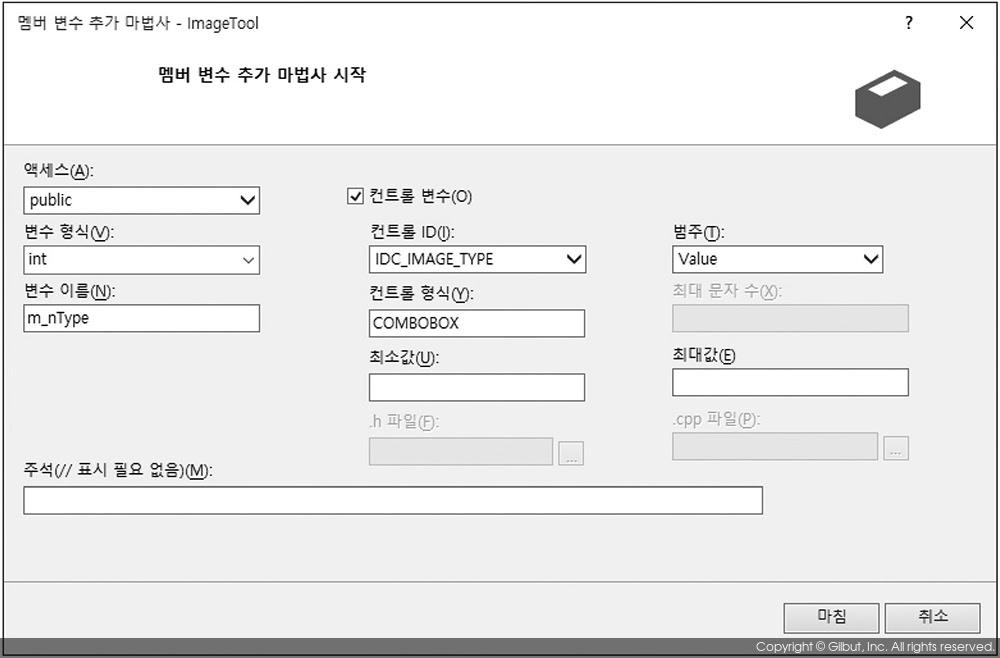Click the .cpp 파일 path field
This screenshot has height=658, width=1000.
(775, 447)
